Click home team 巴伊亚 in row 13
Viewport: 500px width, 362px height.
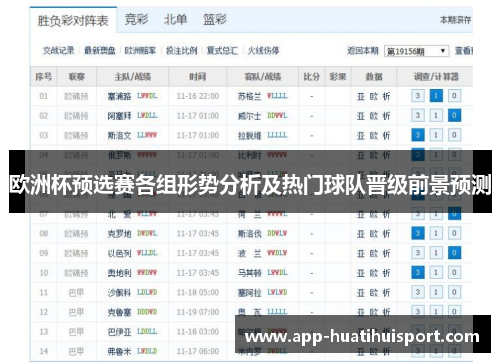(x=119, y=332)
